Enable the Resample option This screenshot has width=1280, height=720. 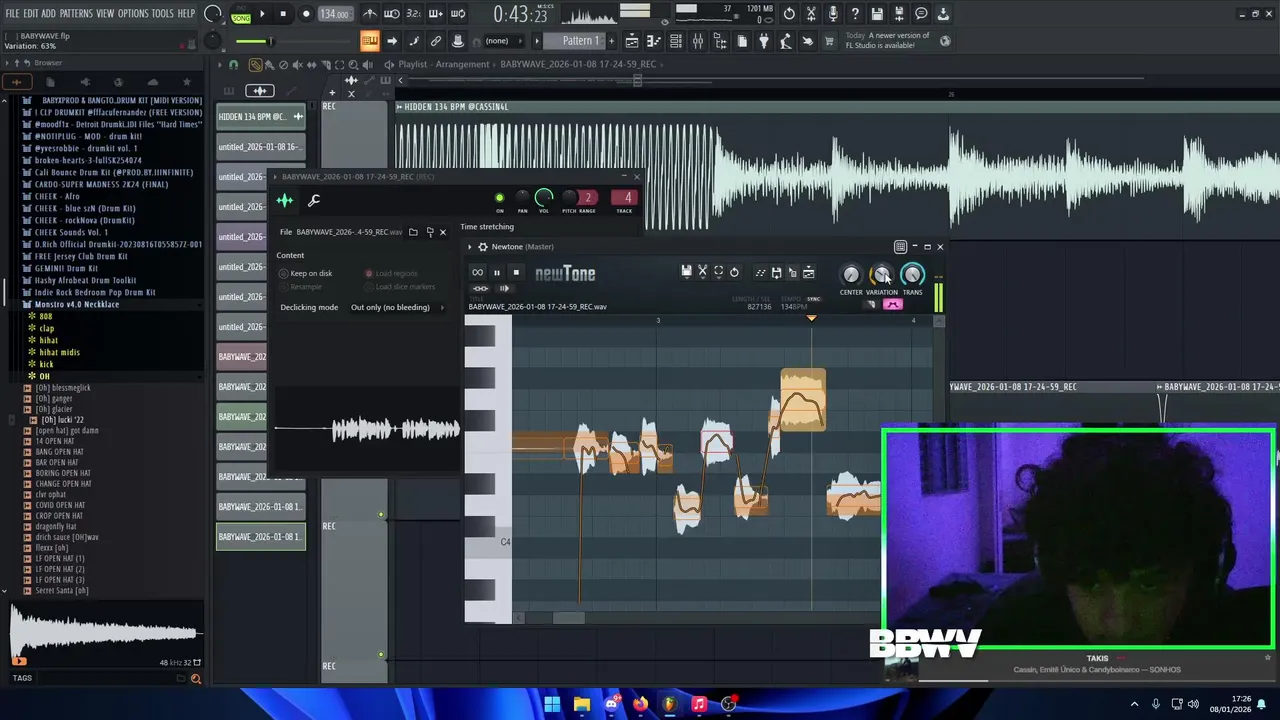[x=284, y=287]
